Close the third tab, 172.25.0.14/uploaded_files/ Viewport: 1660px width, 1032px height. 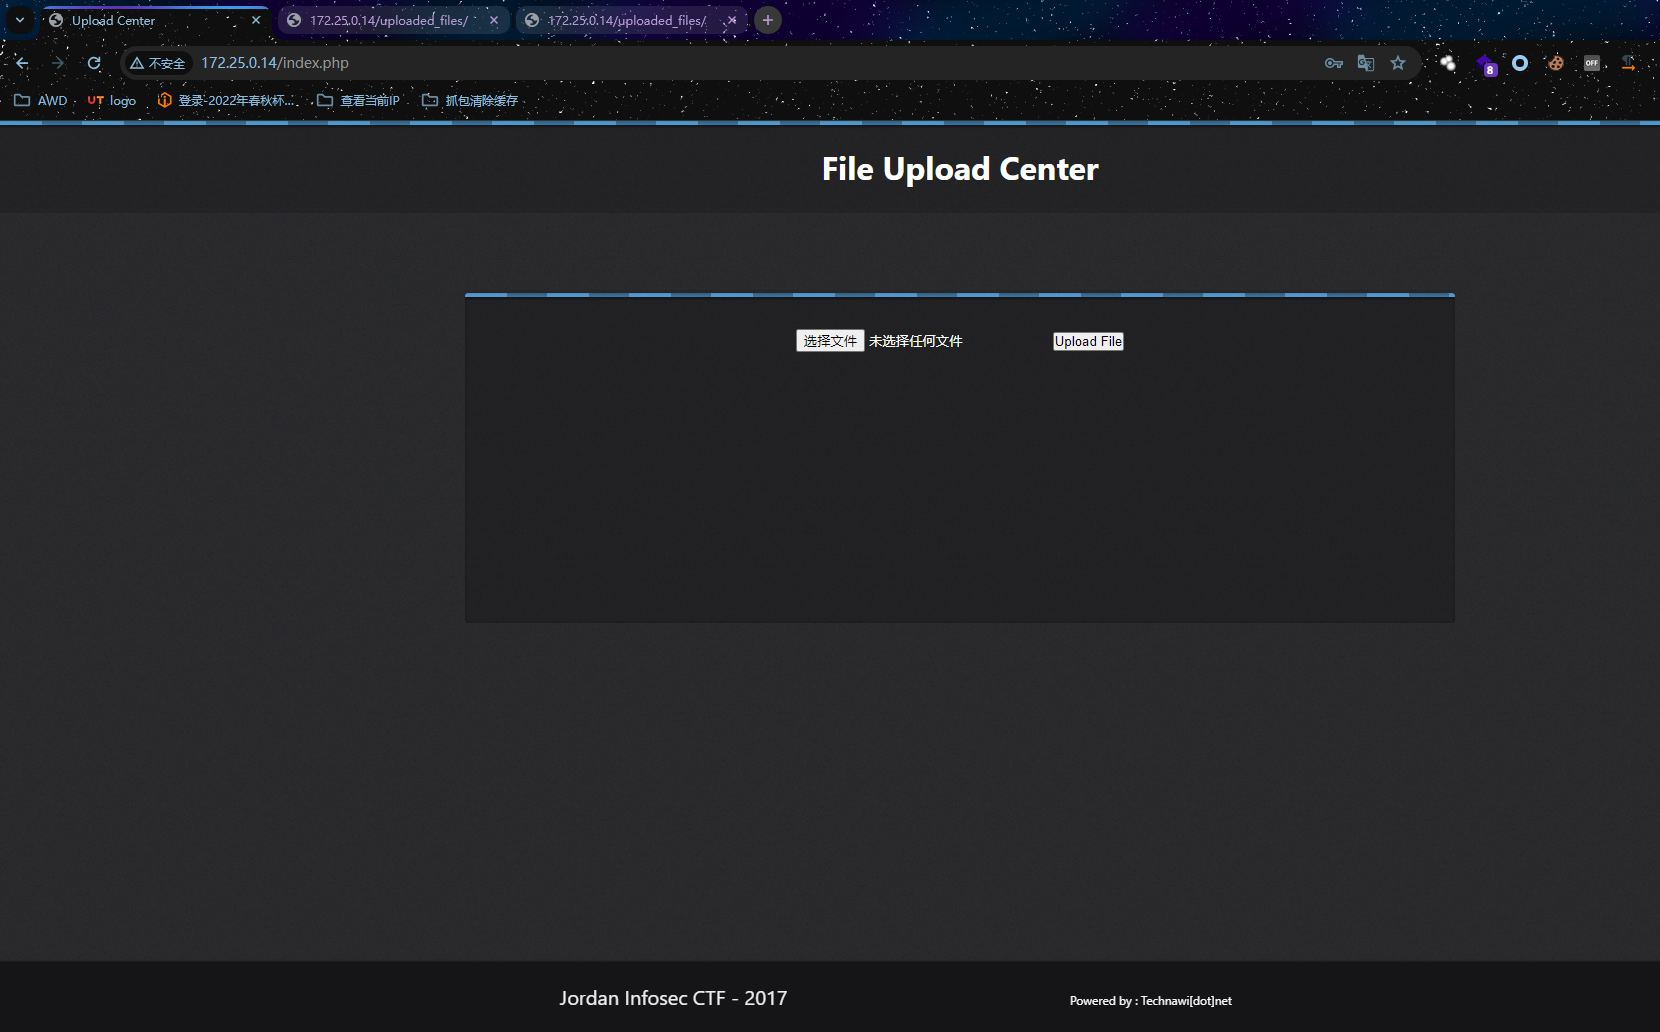732,20
